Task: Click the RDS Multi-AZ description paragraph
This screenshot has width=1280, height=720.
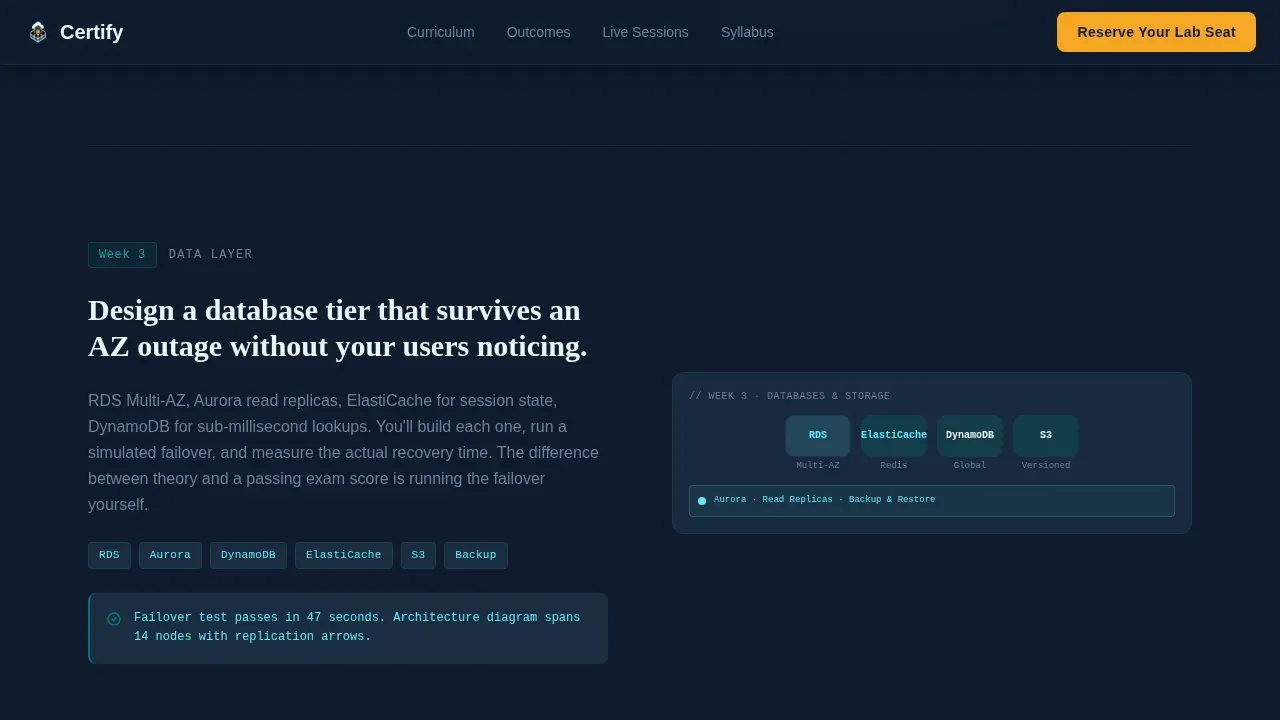Action: [344, 453]
